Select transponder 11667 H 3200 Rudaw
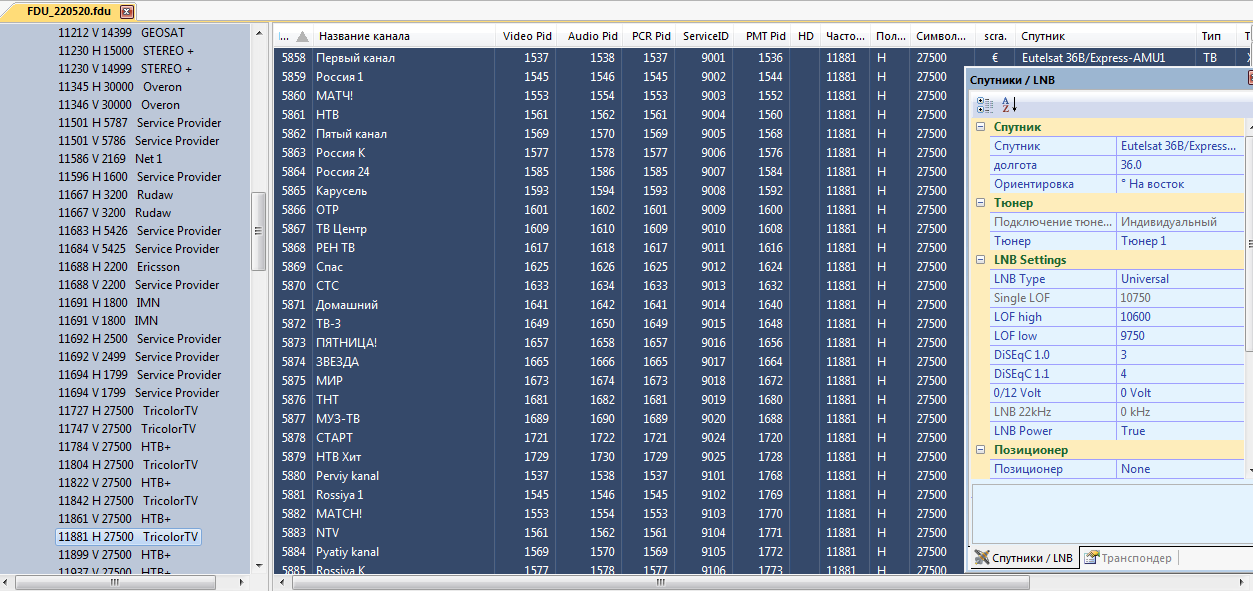 point(115,195)
